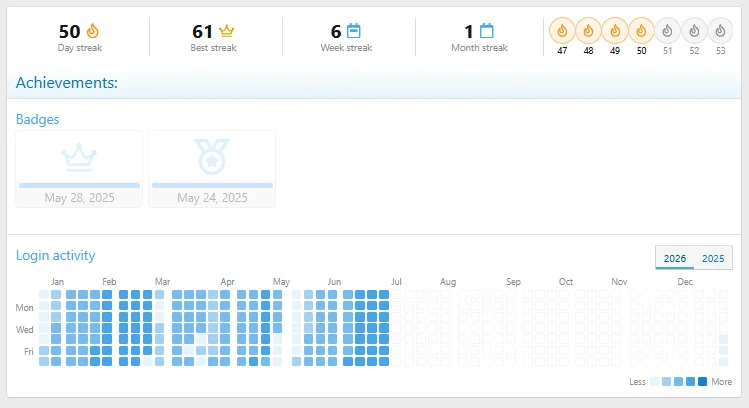Open the medal badge dated May 24, 2025
The height and width of the screenshot is (408, 749).
pyautogui.click(x=212, y=169)
